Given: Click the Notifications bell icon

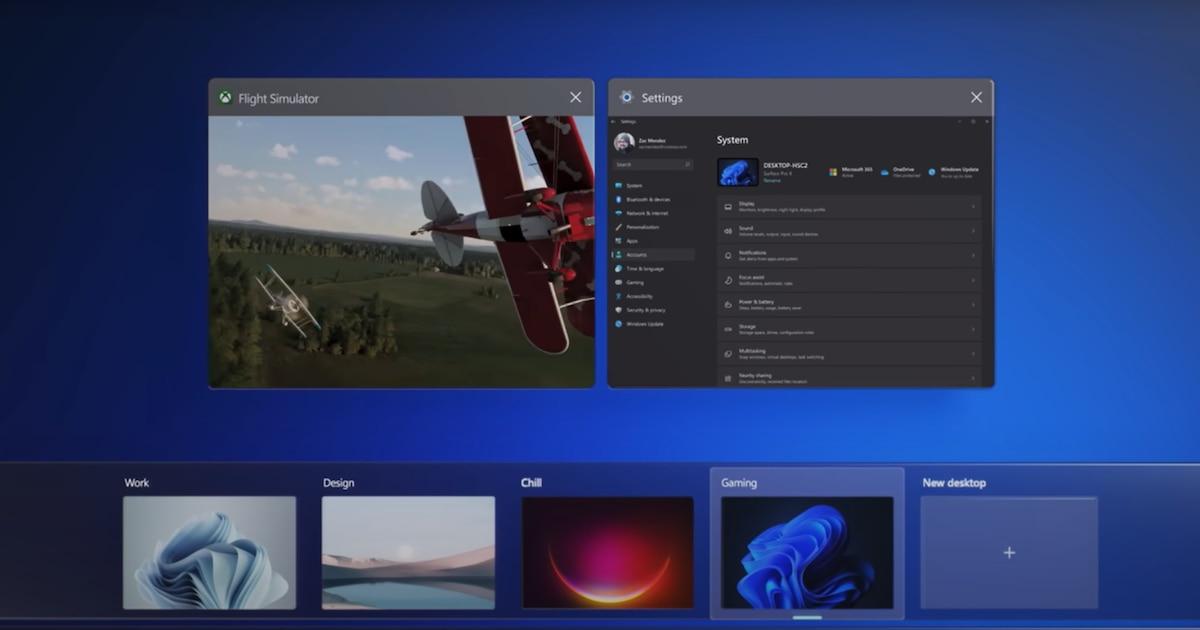Looking at the screenshot, I should pyautogui.click(x=726, y=254).
